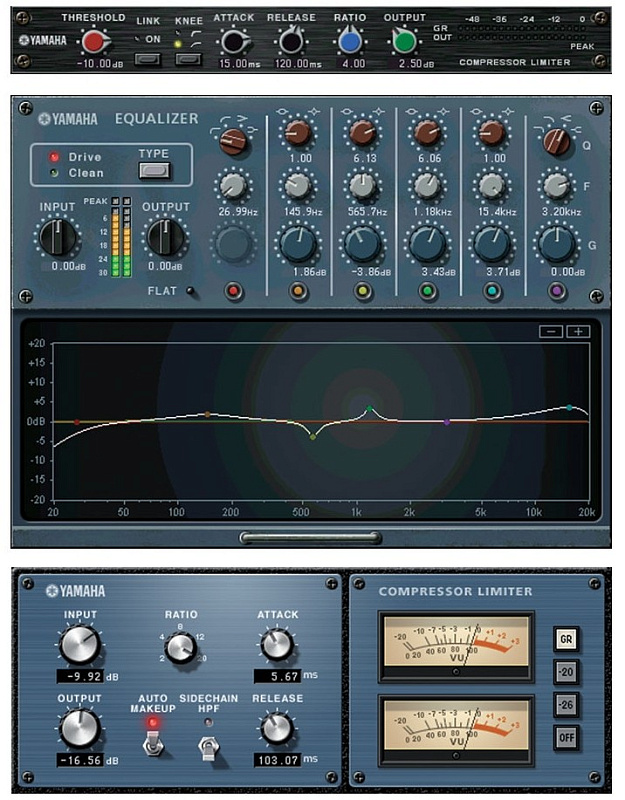The height and width of the screenshot is (800, 625).
Task: Click the upper VU meter display
Action: click(456, 646)
